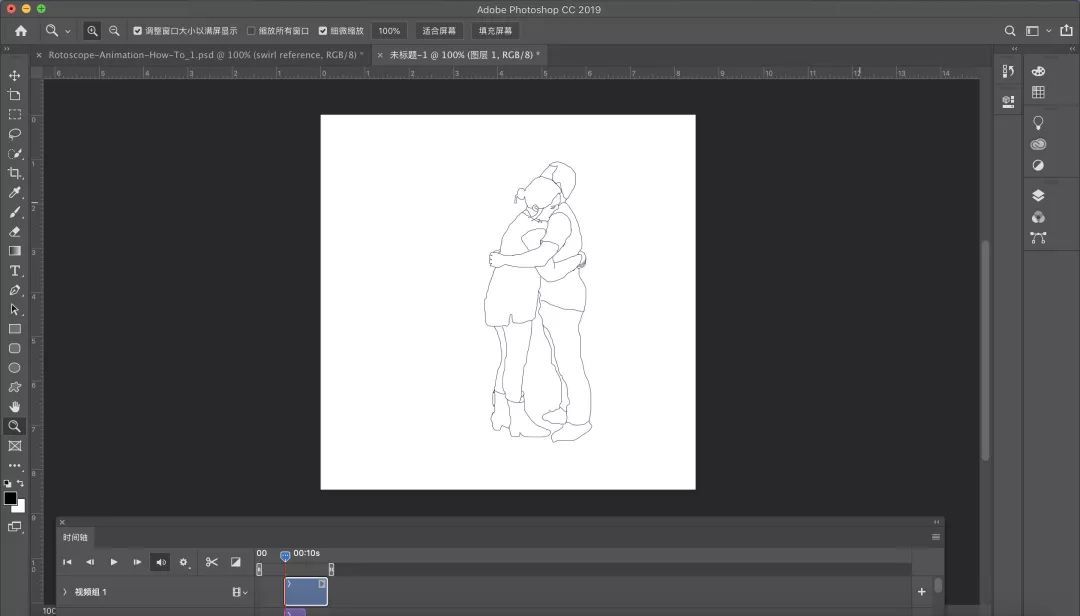Select the Lasso tool

tap(15, 134)
